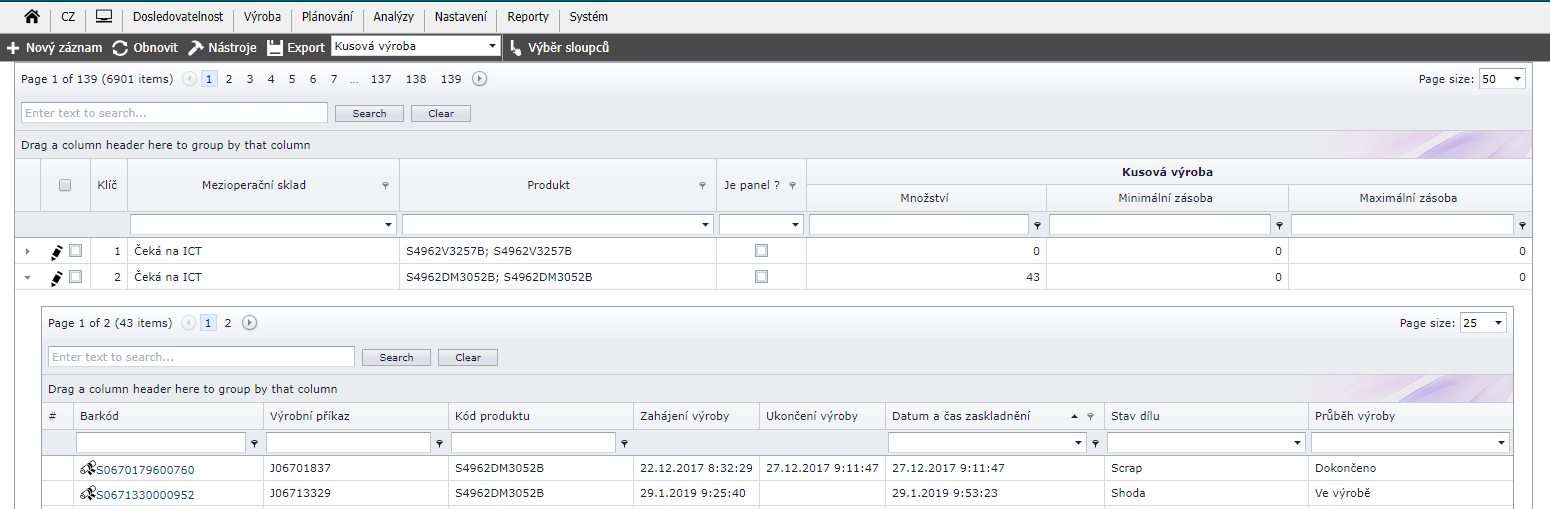Open the Výroba menu
This screenshot has height=509, width=1550.
(262, 17)
